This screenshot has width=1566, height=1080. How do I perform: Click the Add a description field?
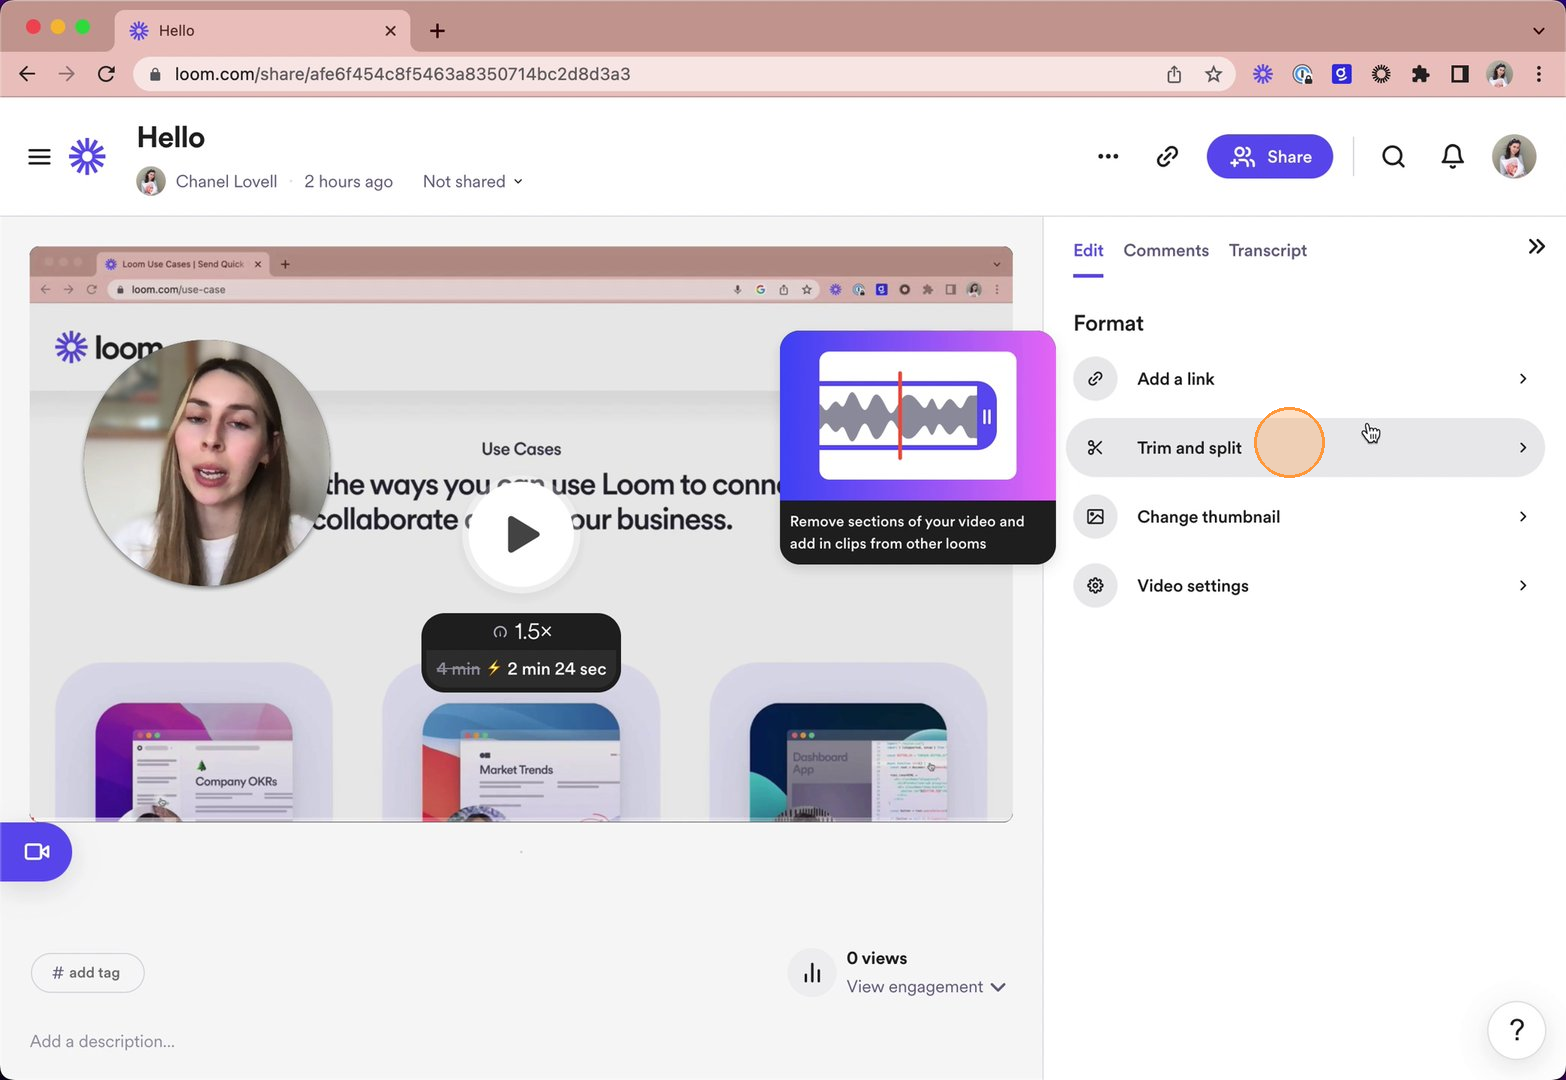(102, 1041)
